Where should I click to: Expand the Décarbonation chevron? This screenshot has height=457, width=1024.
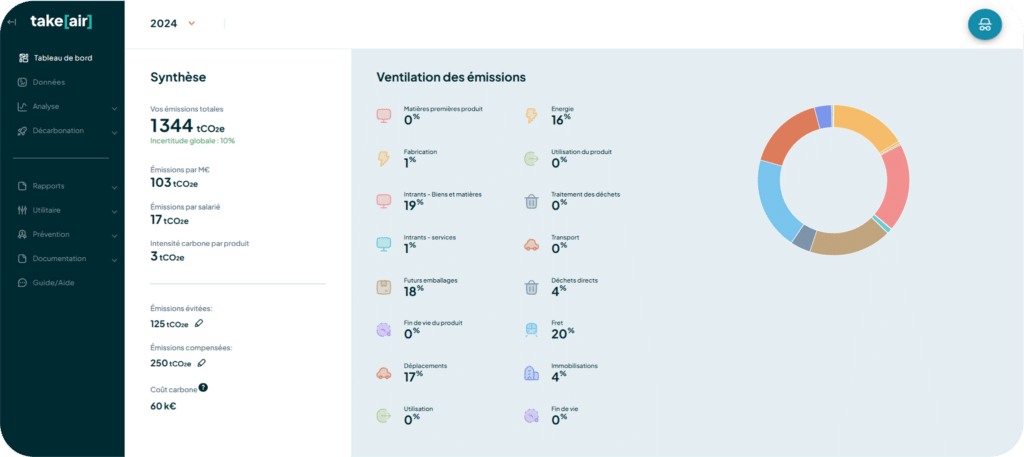[114, 133]
